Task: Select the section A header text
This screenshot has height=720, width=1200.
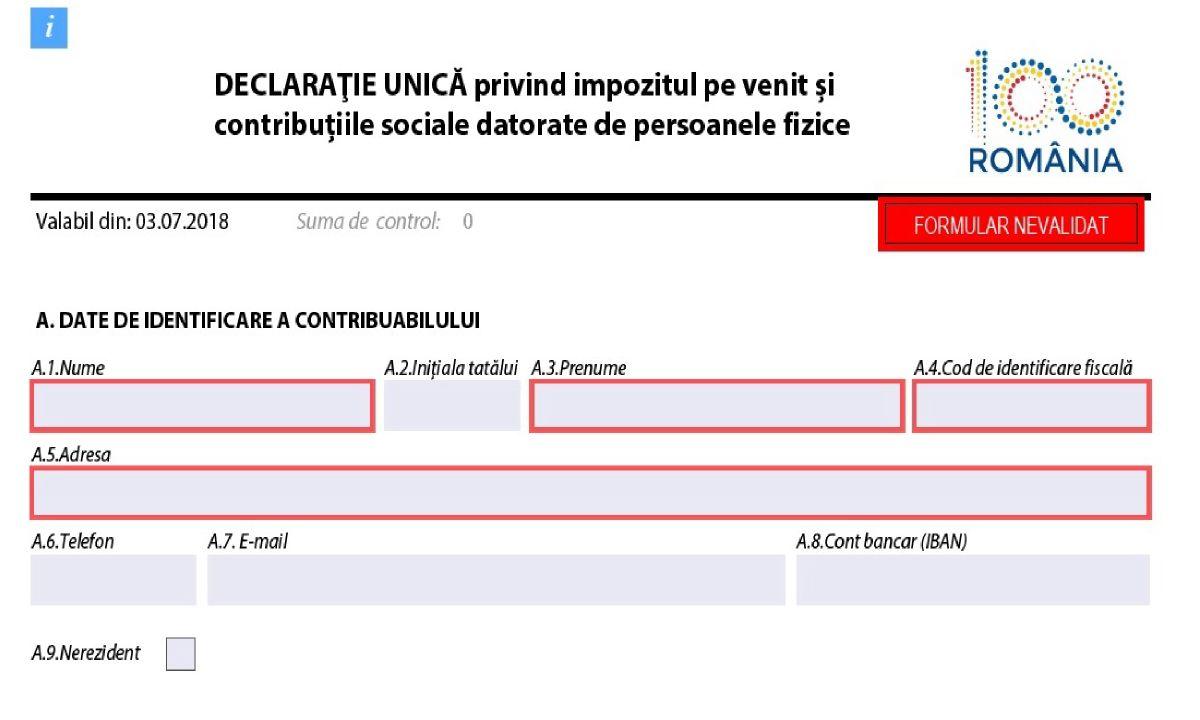Action: (x=258, y=321)
